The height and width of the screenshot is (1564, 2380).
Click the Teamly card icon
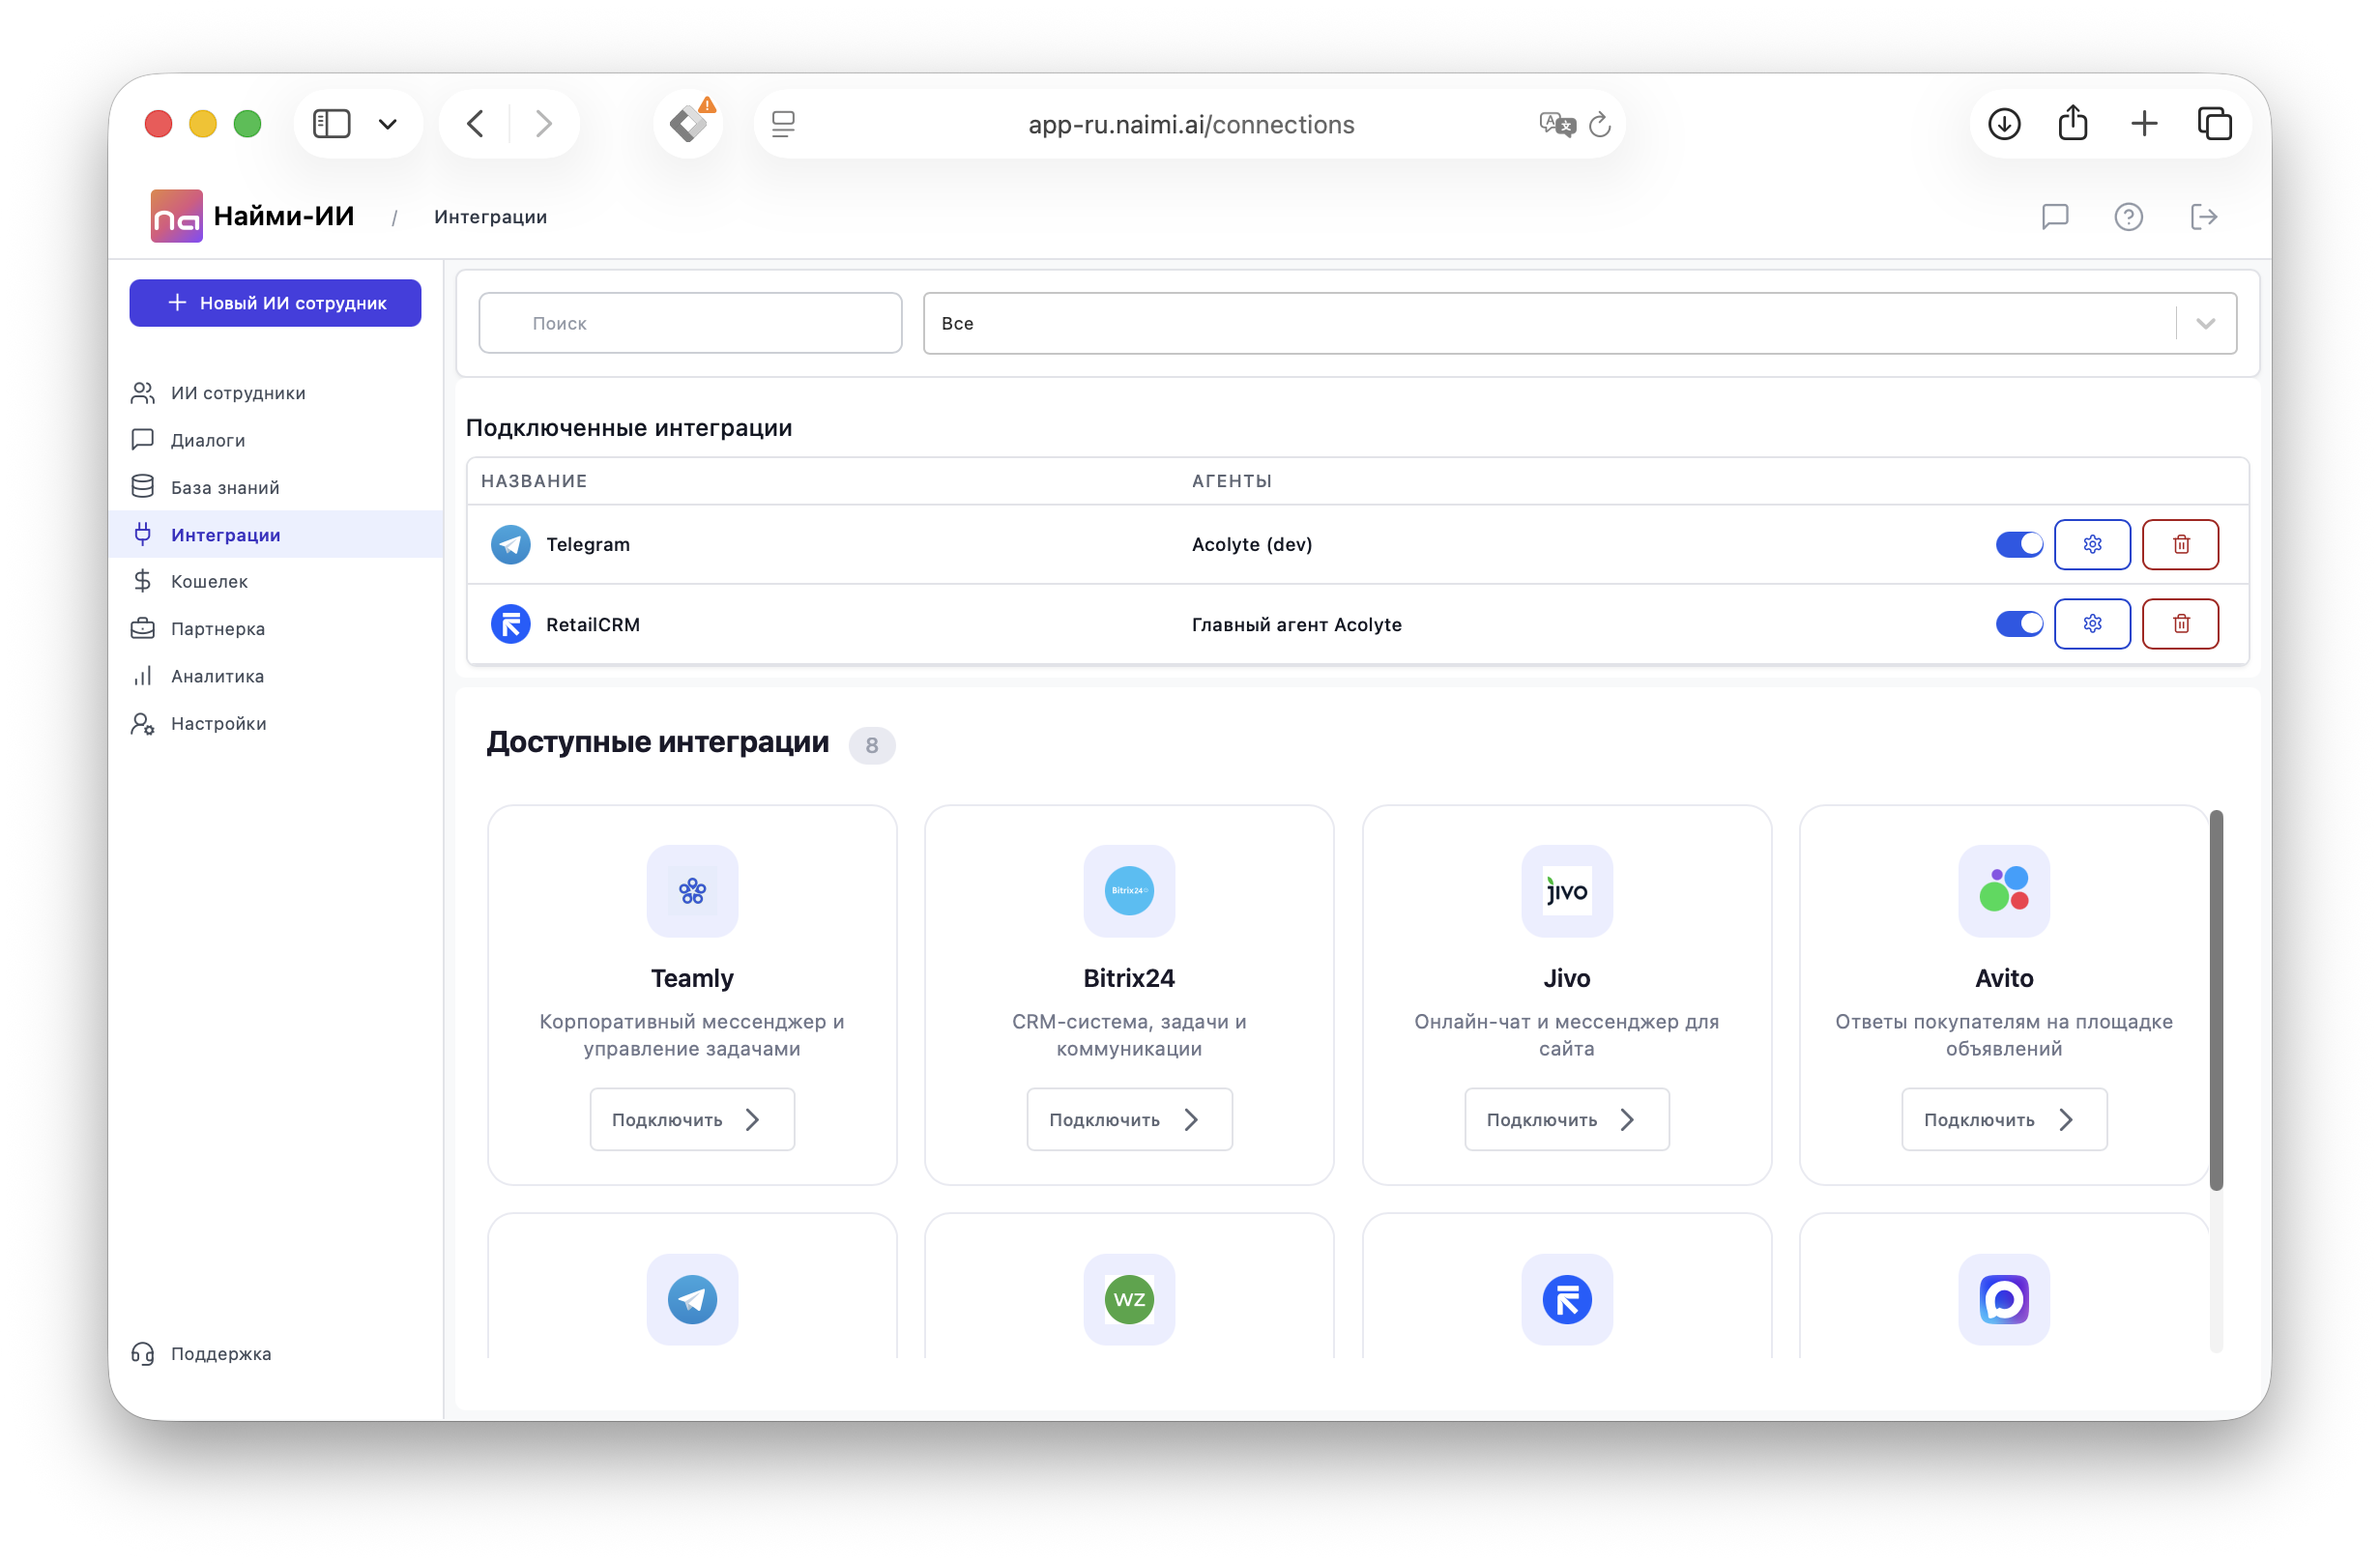point(692,891)
